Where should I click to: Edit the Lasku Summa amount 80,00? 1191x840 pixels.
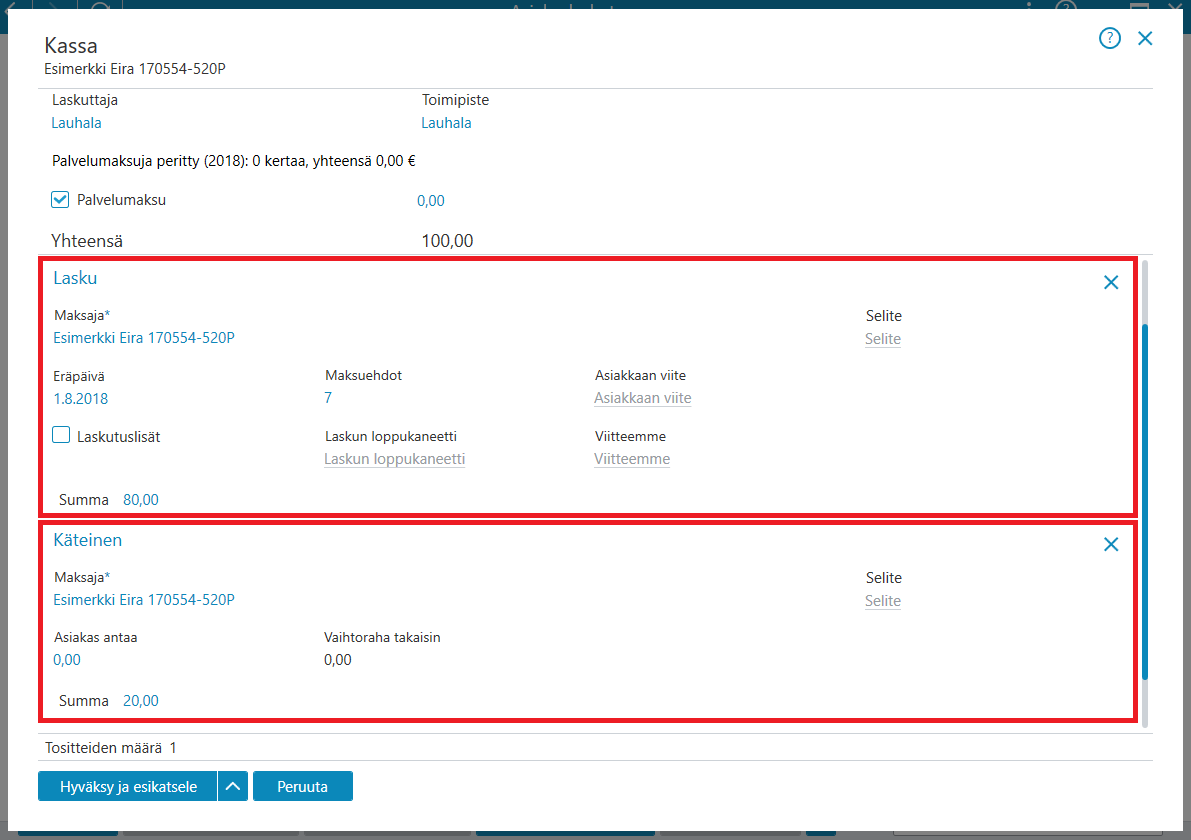[x=141, y=500]
